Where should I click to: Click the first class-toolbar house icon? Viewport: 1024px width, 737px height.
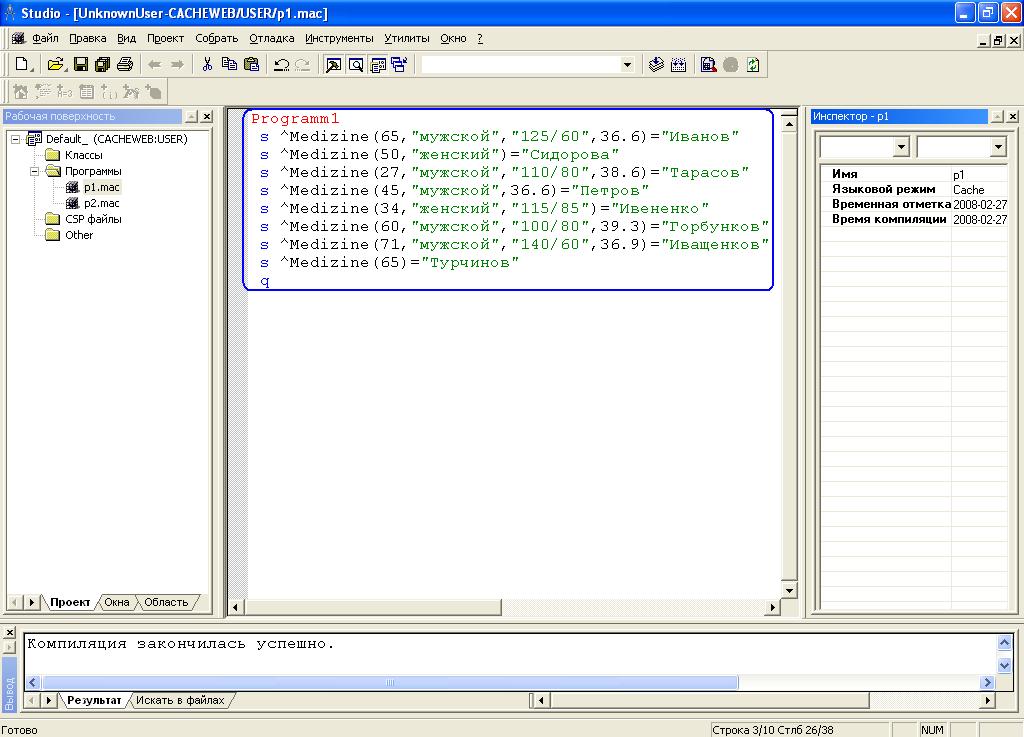point(20,92)
